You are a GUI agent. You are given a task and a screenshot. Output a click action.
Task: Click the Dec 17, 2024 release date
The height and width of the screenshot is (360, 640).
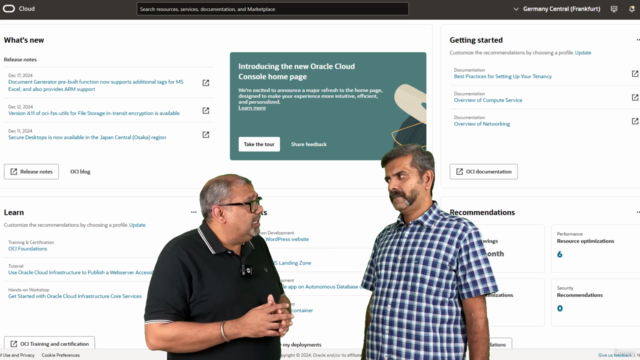tap(20, 76)
